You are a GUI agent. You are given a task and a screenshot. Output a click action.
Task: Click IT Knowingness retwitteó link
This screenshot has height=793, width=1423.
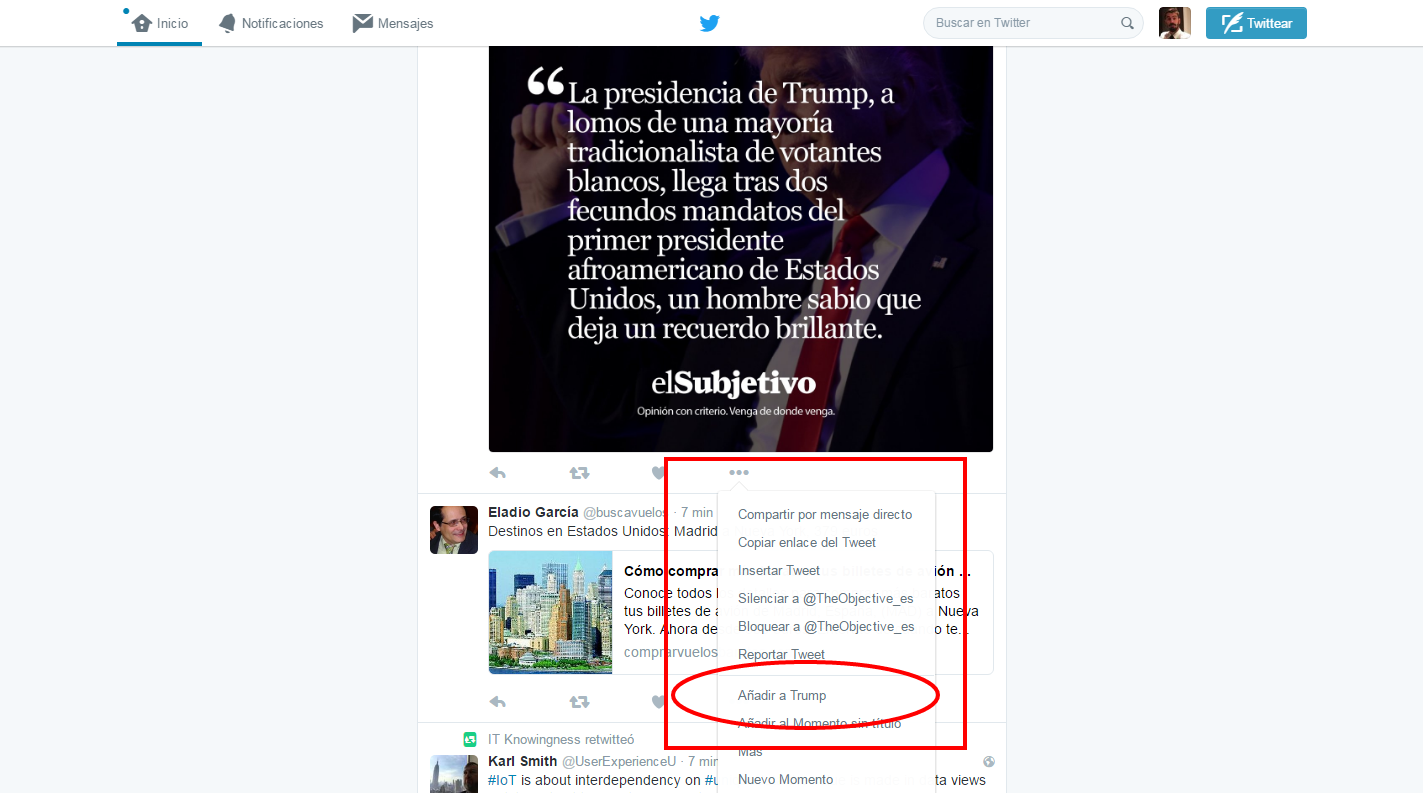pyautogui.click(x=561, y=740)
